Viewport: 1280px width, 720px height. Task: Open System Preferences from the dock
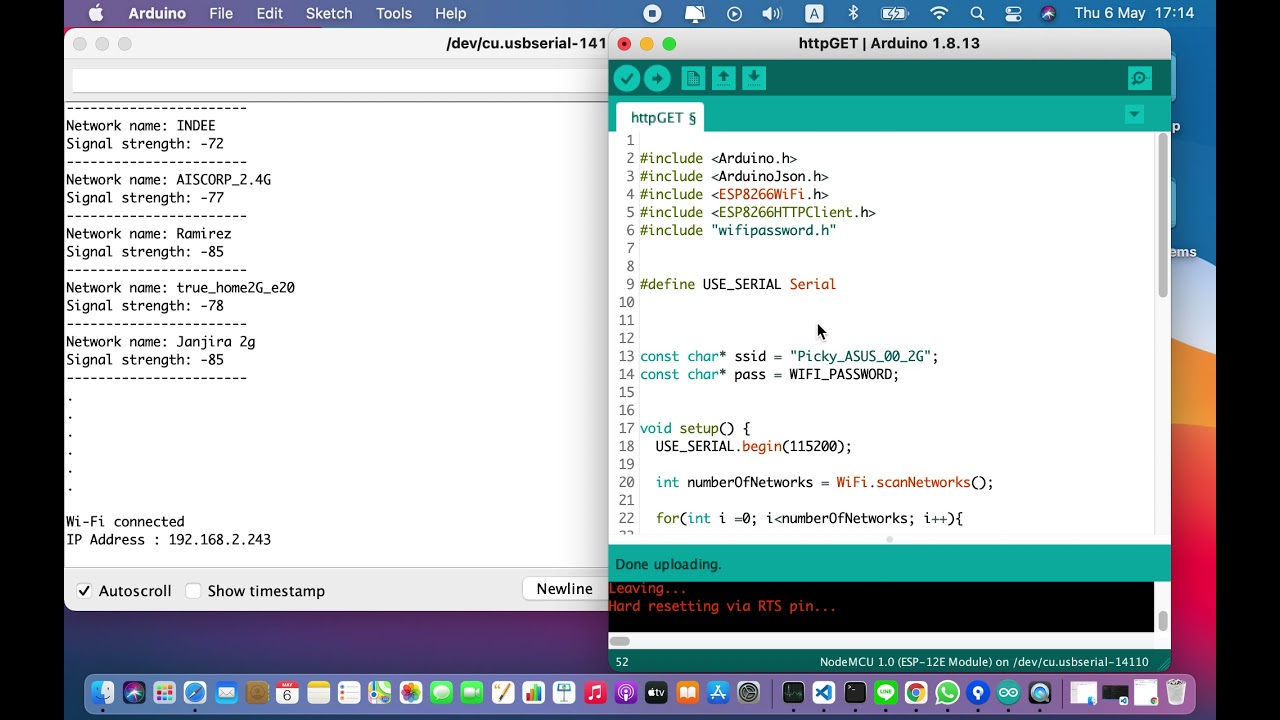[x=748, y=692]
